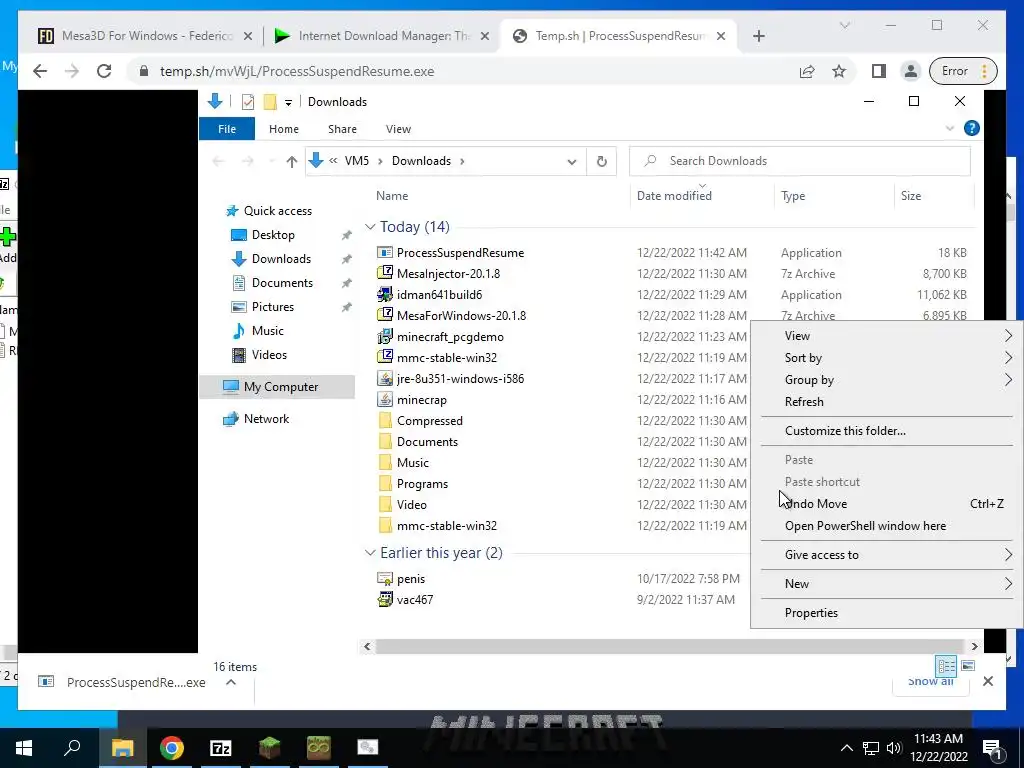
Task: Click the Explorer refresh address button
Action: [601, 161]
